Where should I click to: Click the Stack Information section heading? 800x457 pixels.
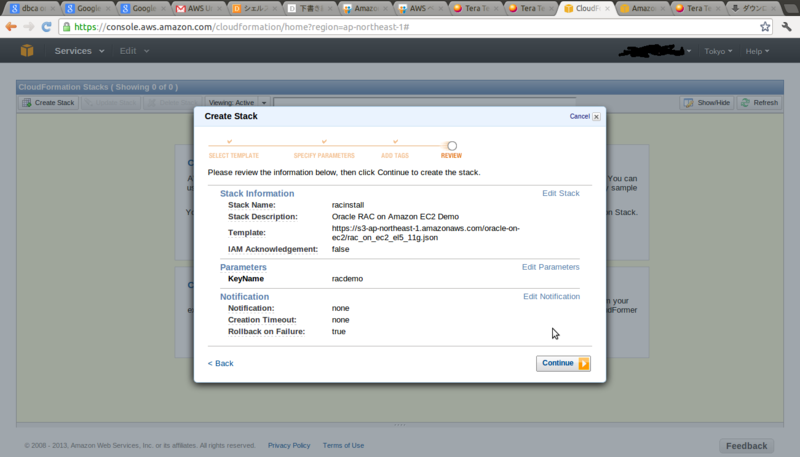click(257, 193)
